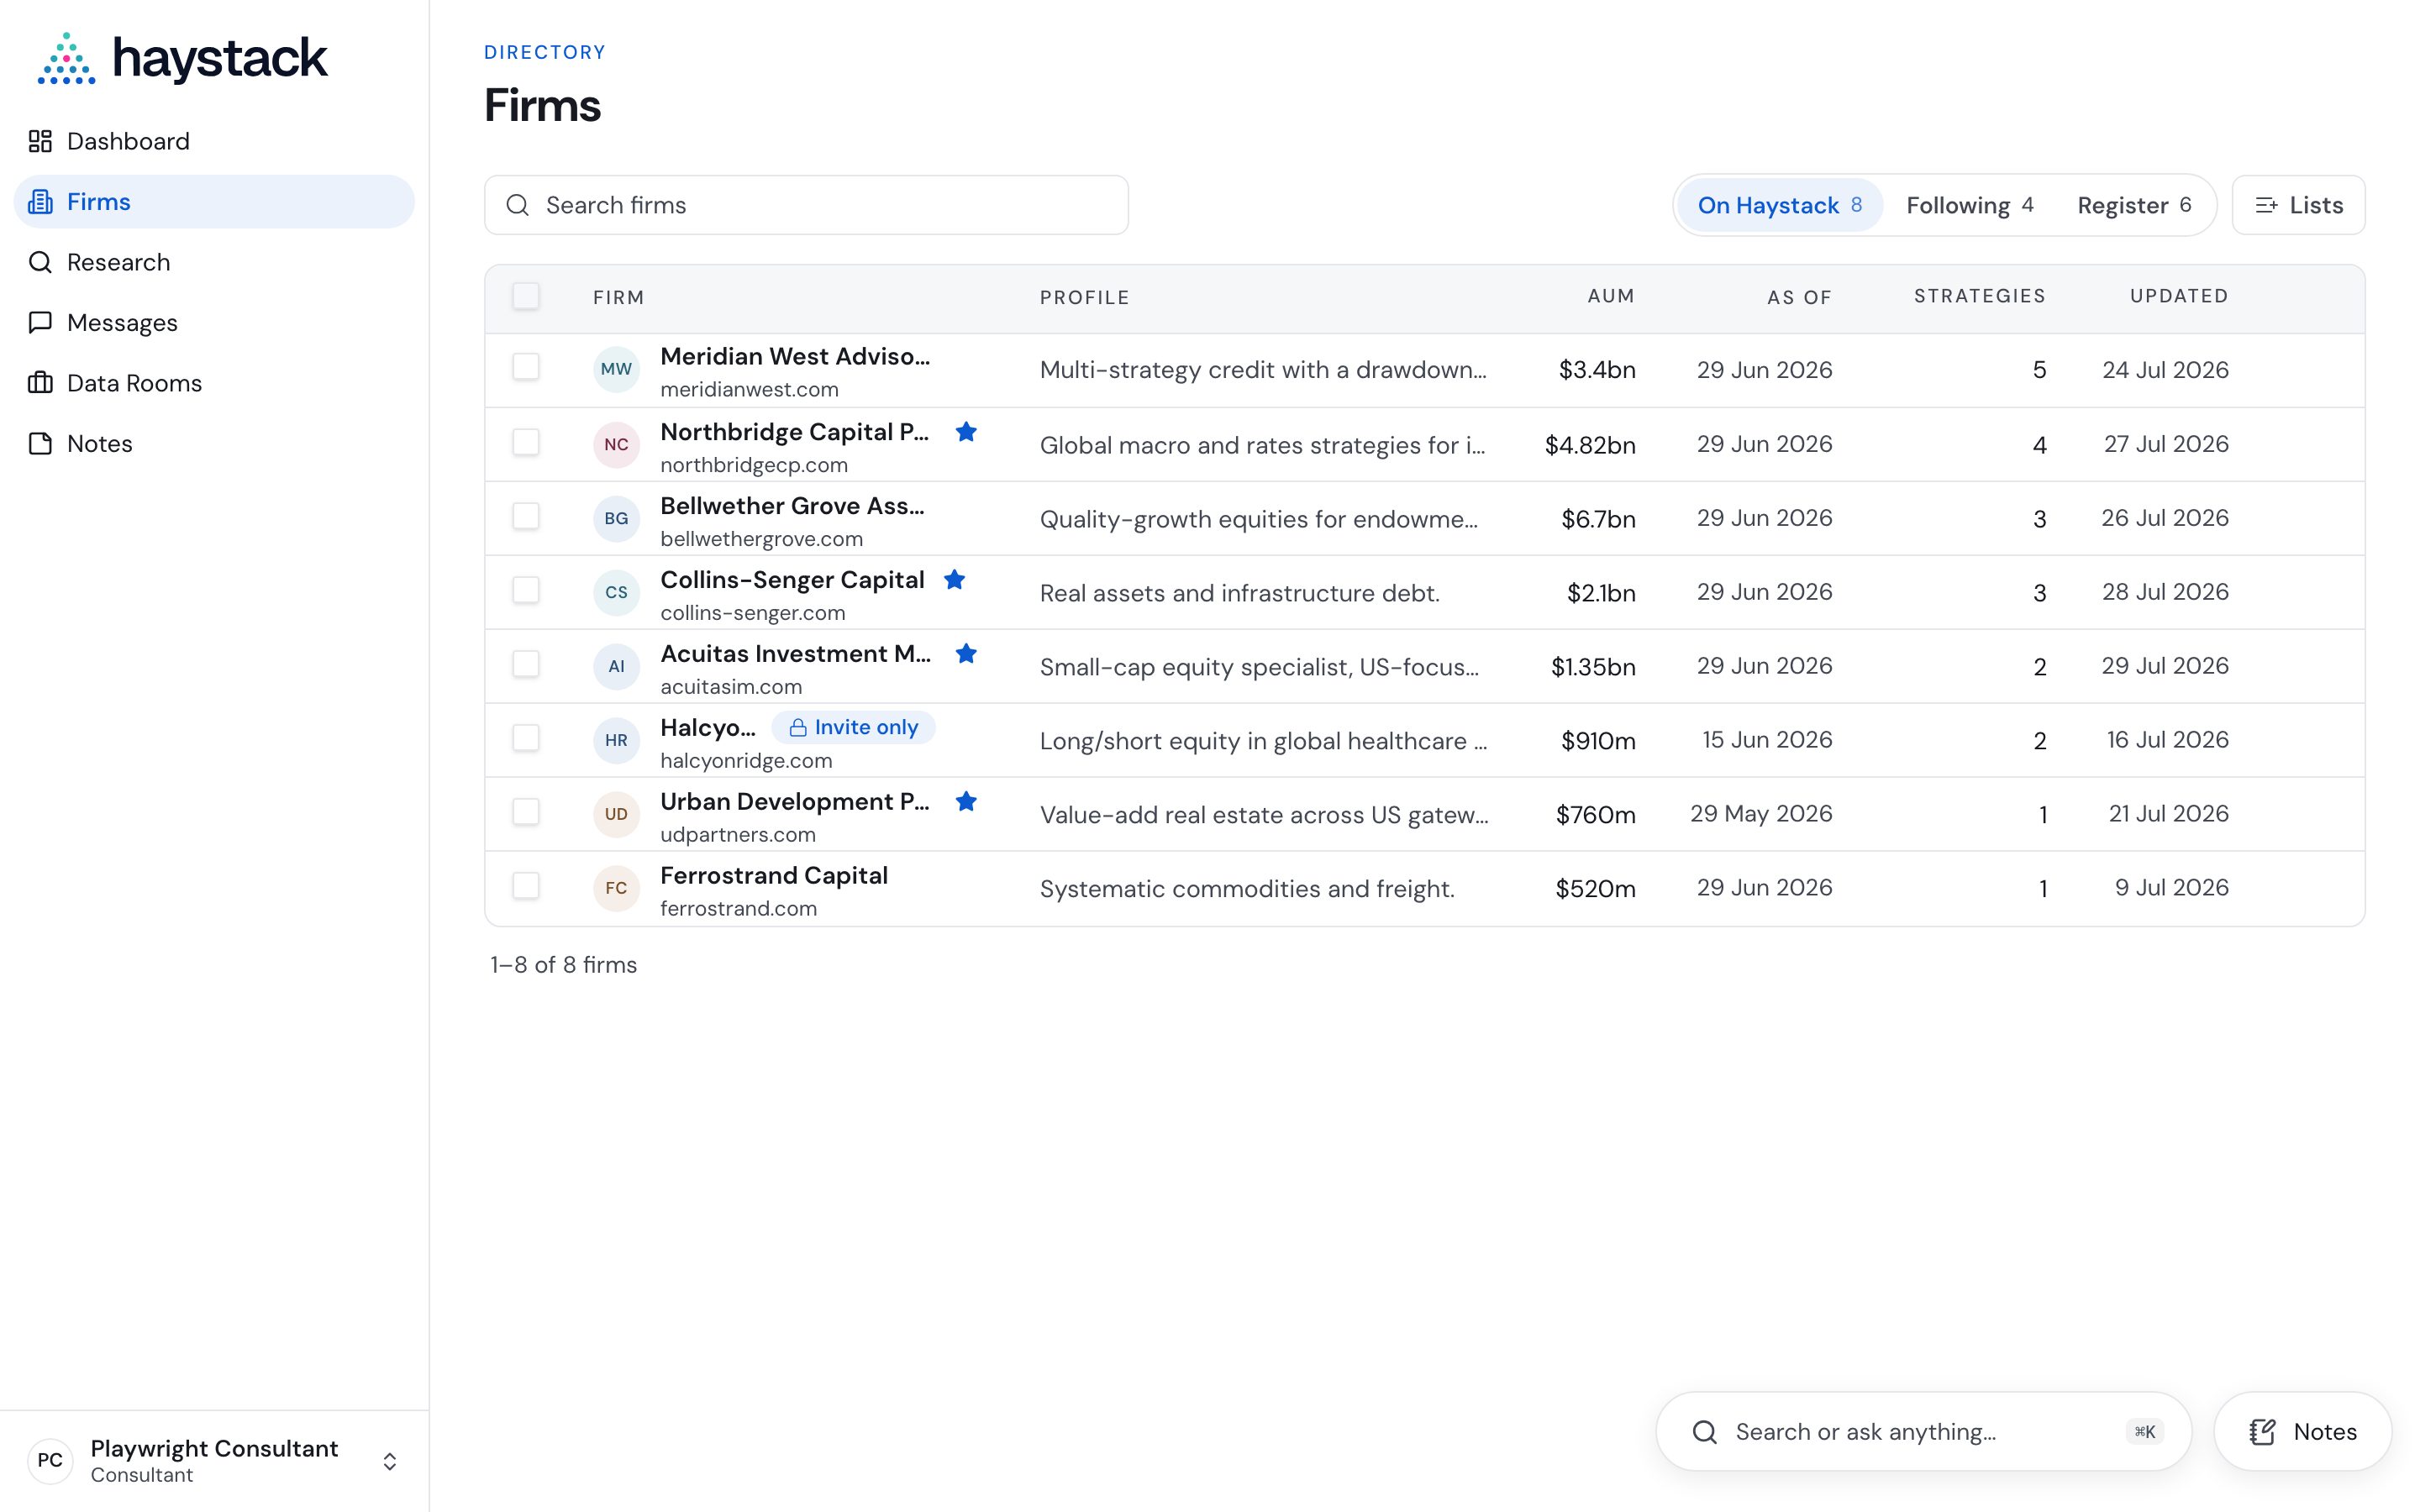Click the Data Rooms briefcase icon
The width and height of the screenshot is (2420, 1512).
(x=40, y=383)
